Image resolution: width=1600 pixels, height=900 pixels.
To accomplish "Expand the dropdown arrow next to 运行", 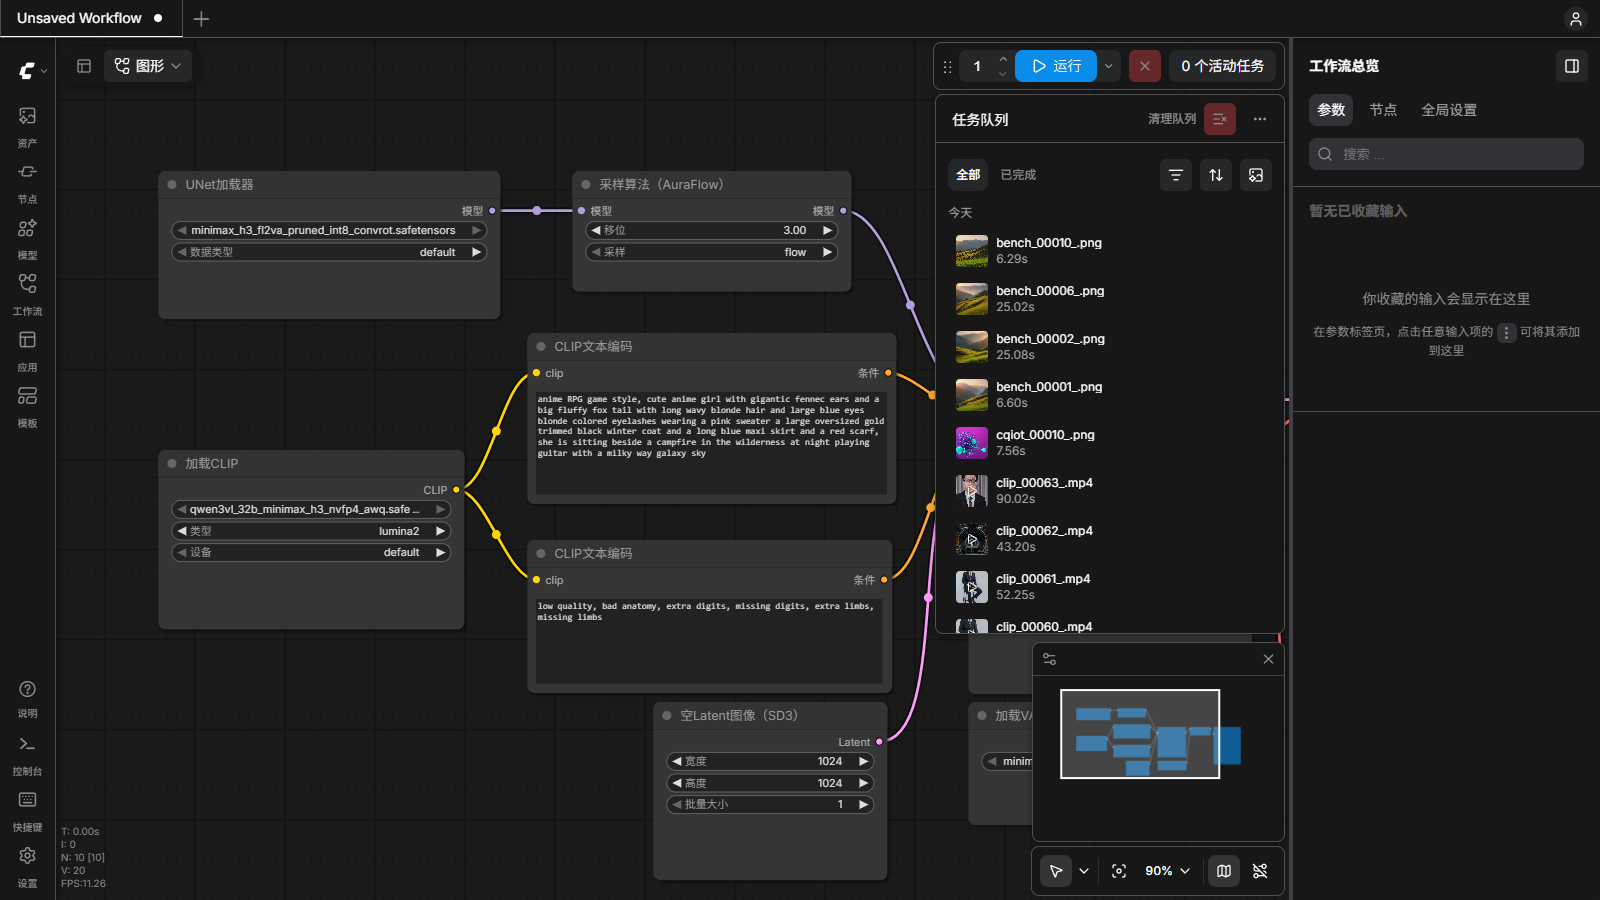I will (1109, 66).
